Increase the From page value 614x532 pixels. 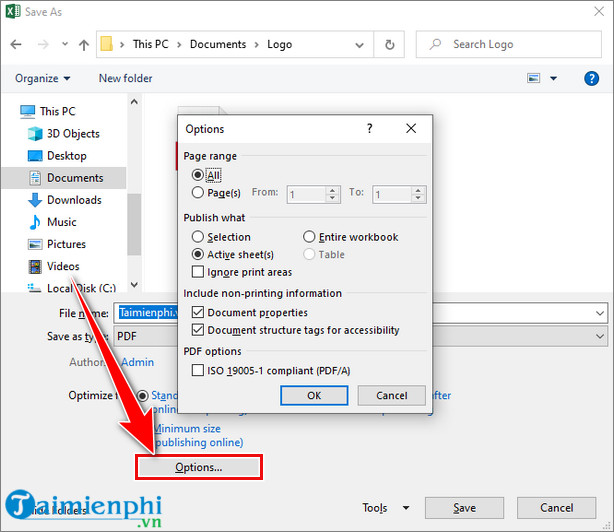click(332, 191)
